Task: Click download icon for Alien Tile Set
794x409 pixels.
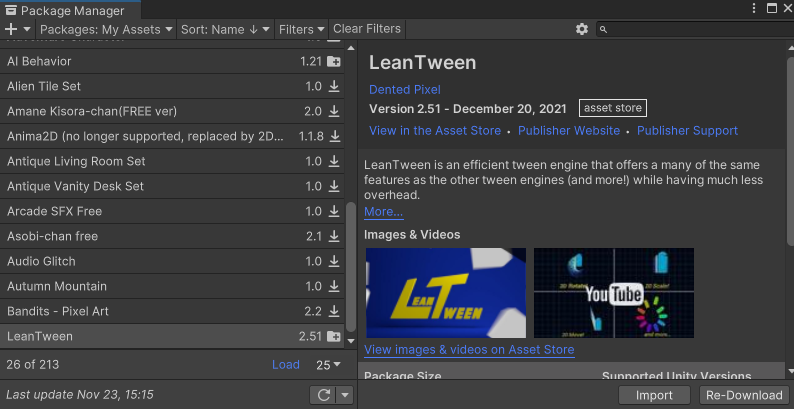Action: tap(334, 87)
